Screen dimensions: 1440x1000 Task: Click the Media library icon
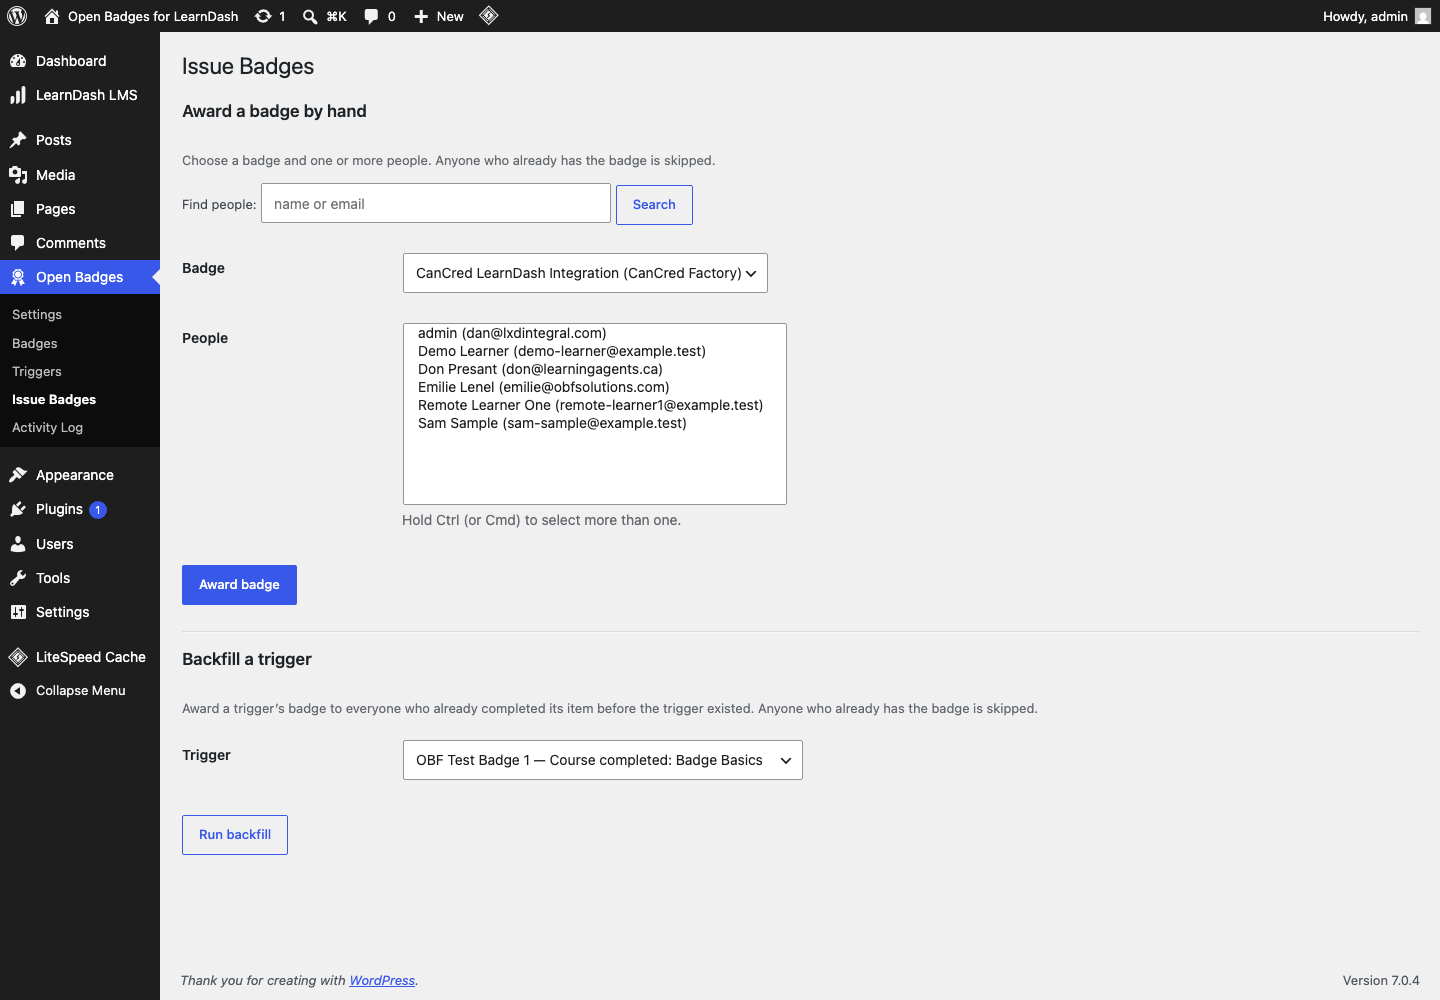pyautogui.click(x=18, y=175)
